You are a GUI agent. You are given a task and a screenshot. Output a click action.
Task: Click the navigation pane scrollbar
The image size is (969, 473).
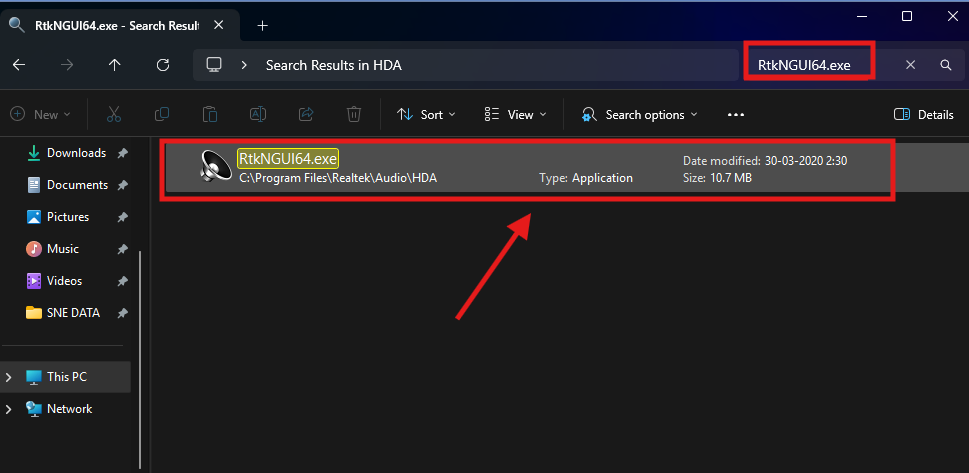141,359
